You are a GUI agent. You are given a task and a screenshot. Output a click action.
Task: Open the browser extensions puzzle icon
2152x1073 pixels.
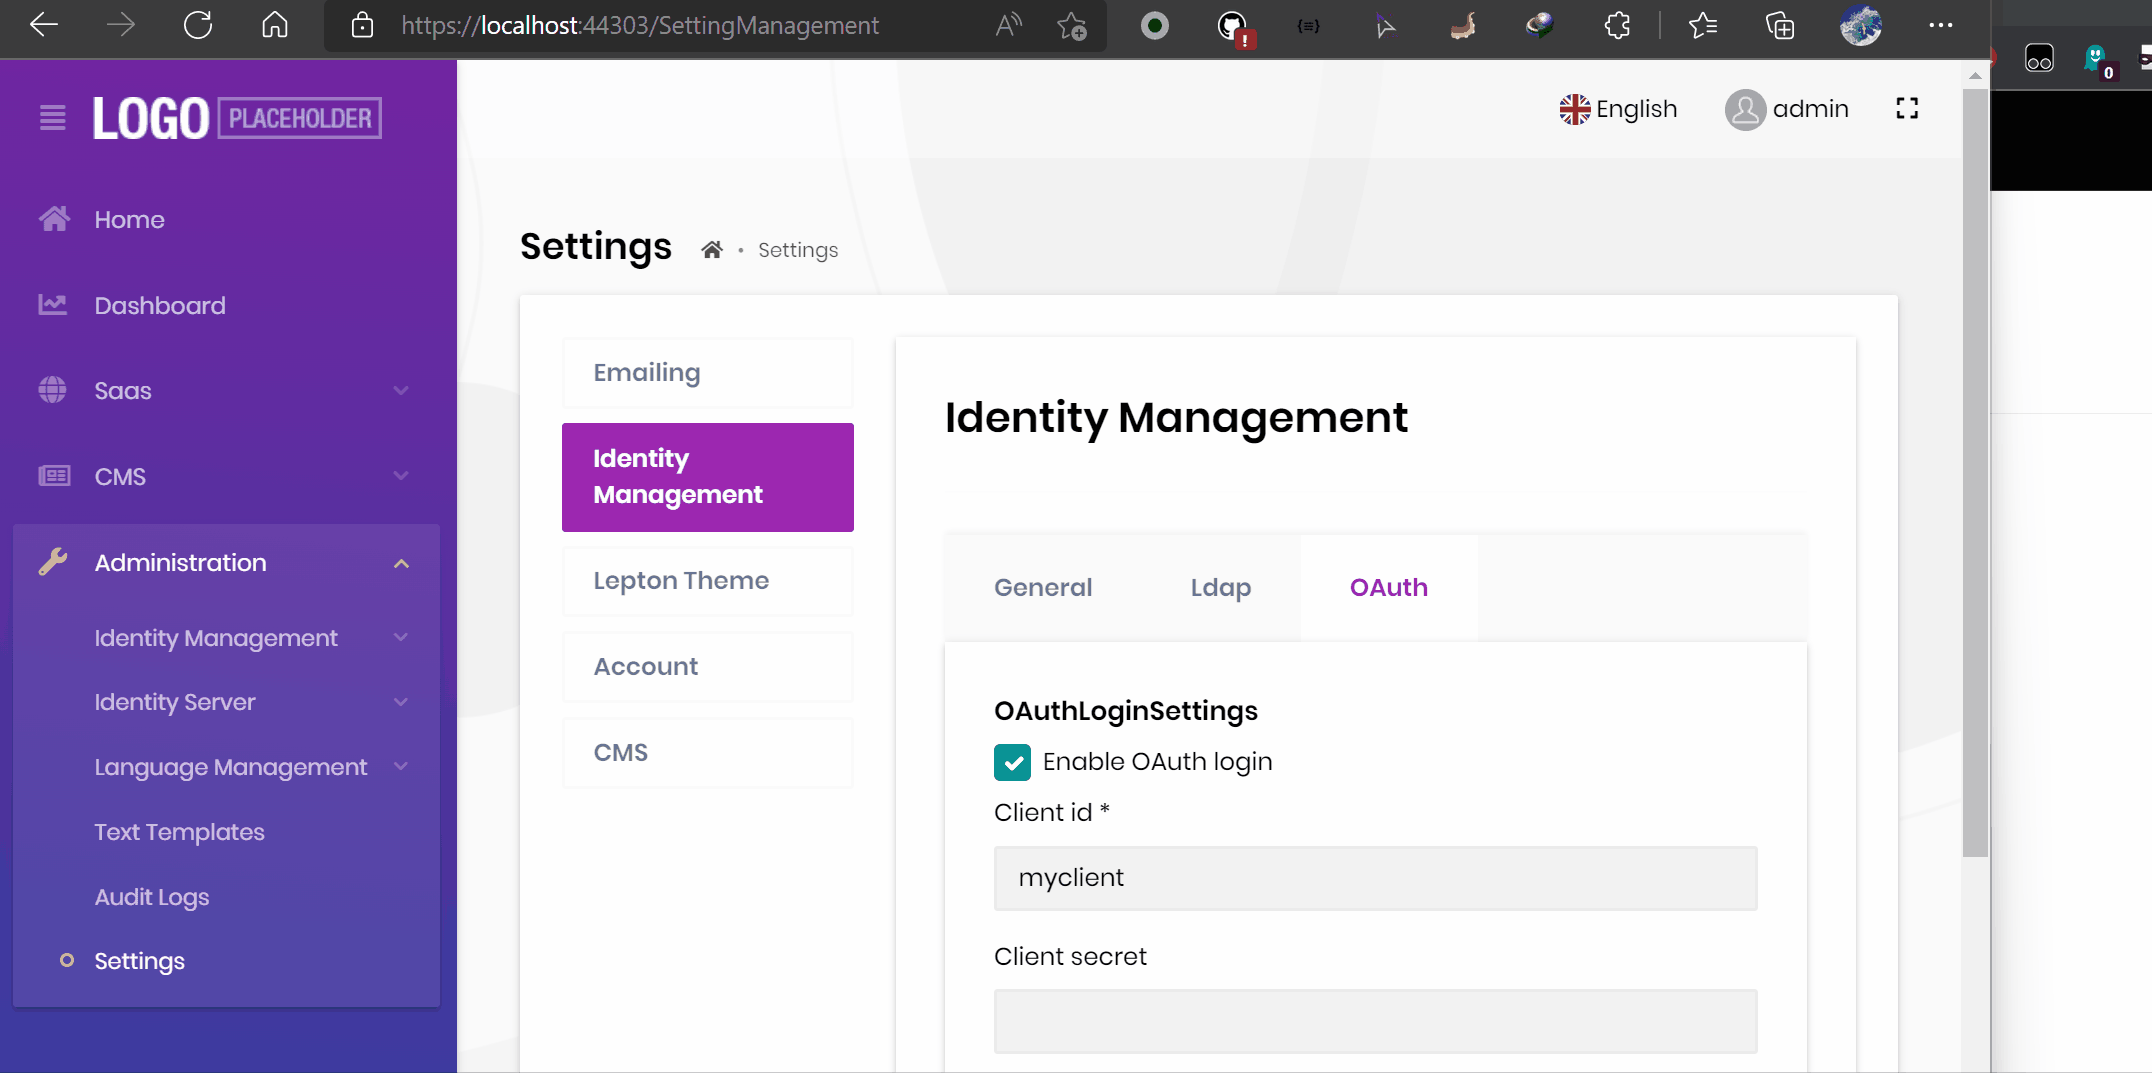click(x=1617, y=26)
